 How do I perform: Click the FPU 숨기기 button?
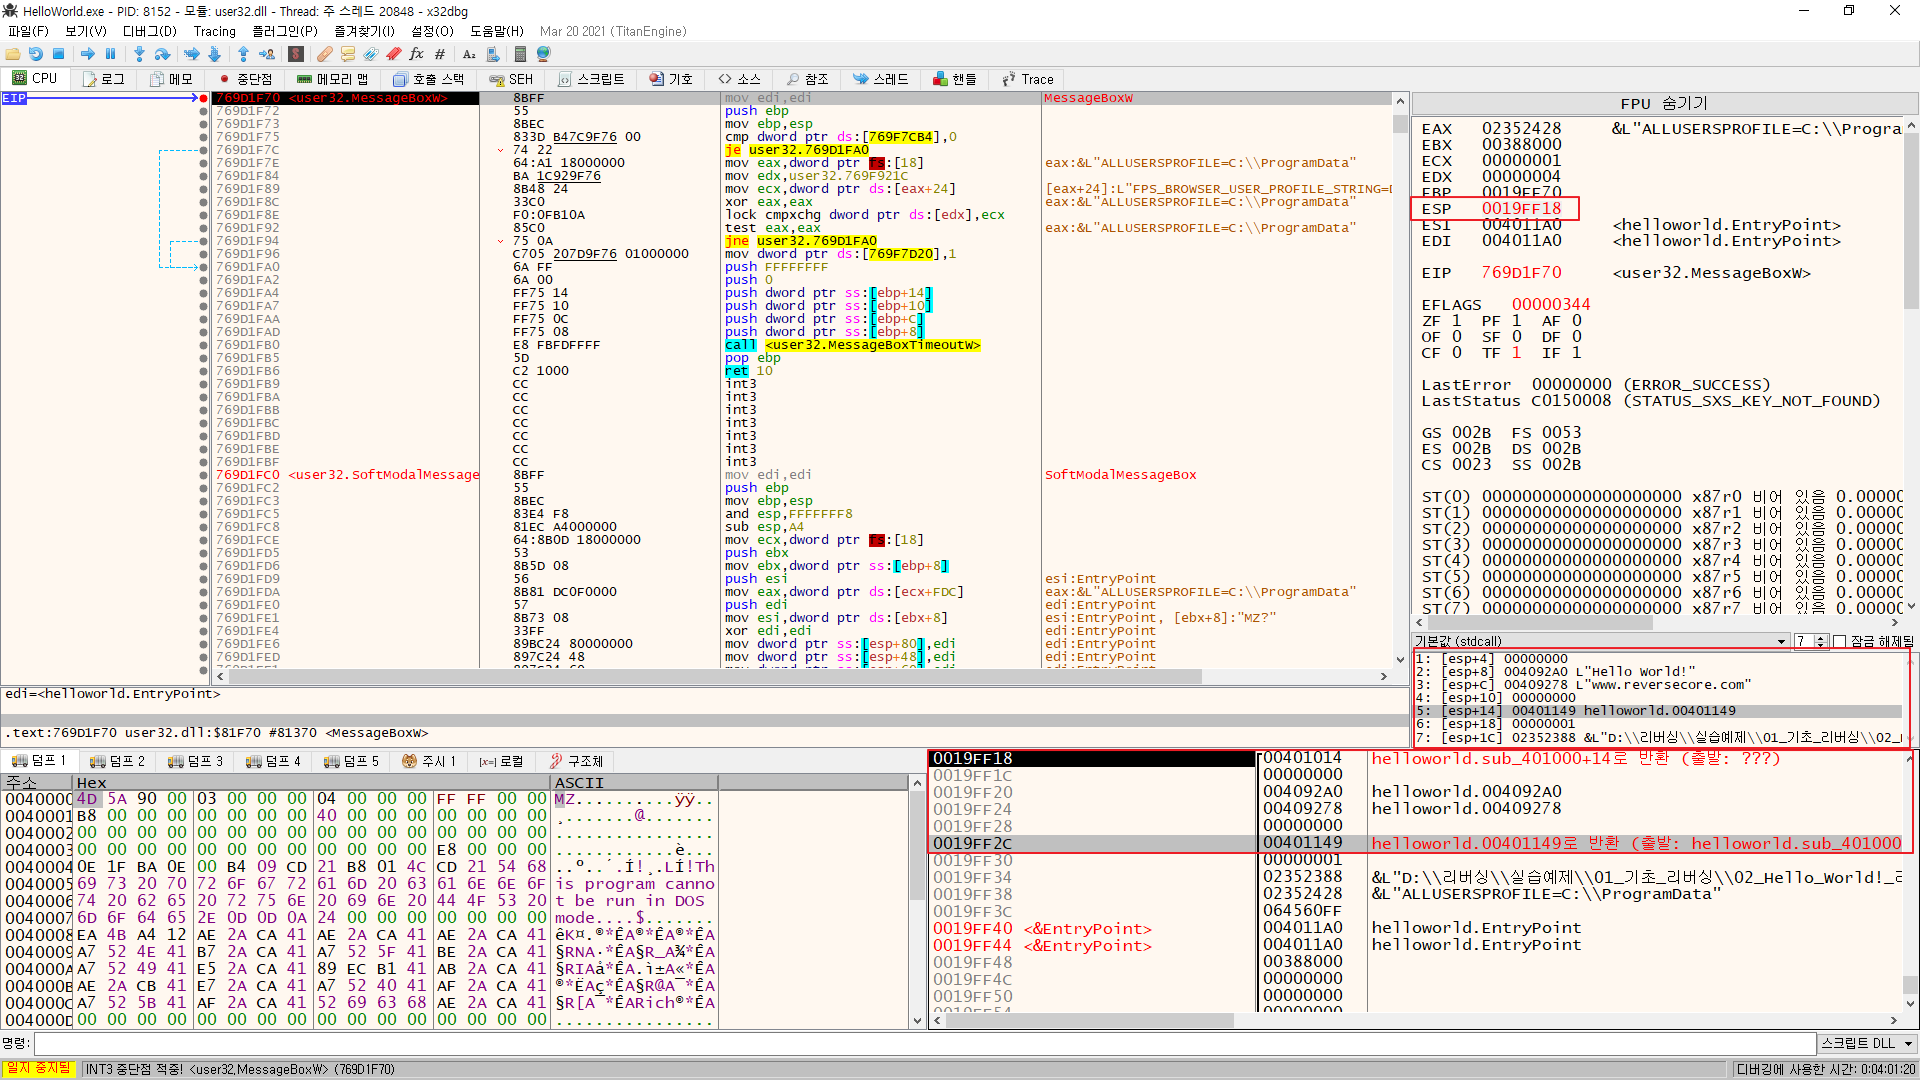coord(1664,104)
